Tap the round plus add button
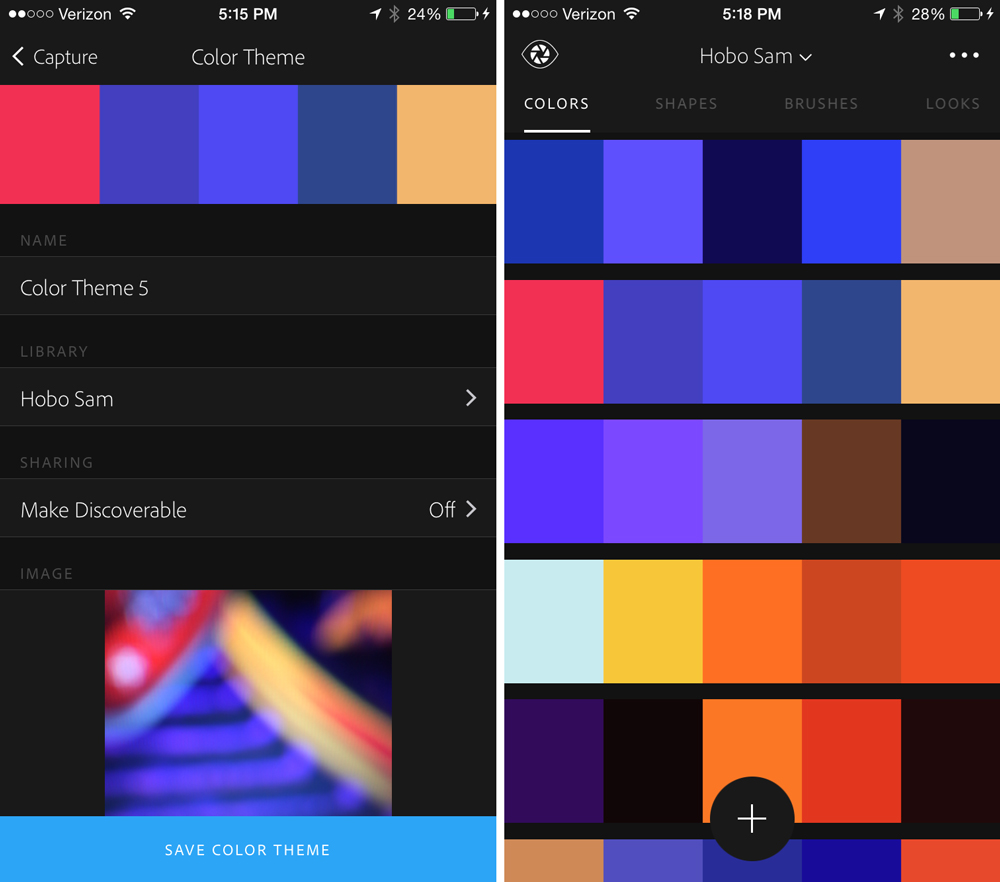The width and height of the screenshot is (1000, 882). pyautogui.click(x=752, y=818)
